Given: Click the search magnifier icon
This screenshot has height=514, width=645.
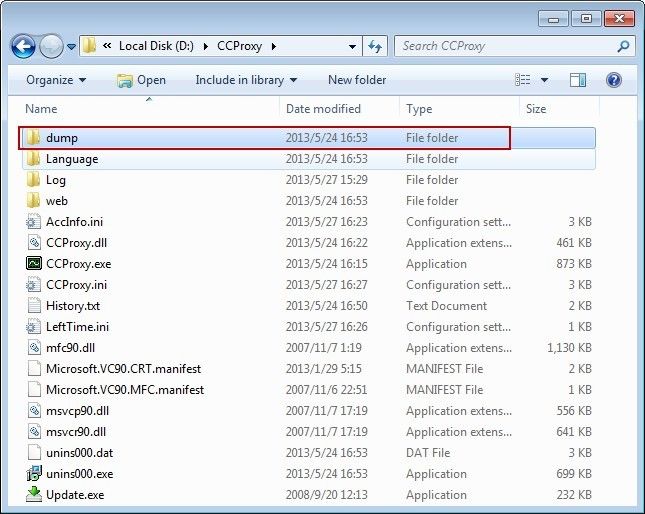Looking at the screenshot, I should 623,46.
